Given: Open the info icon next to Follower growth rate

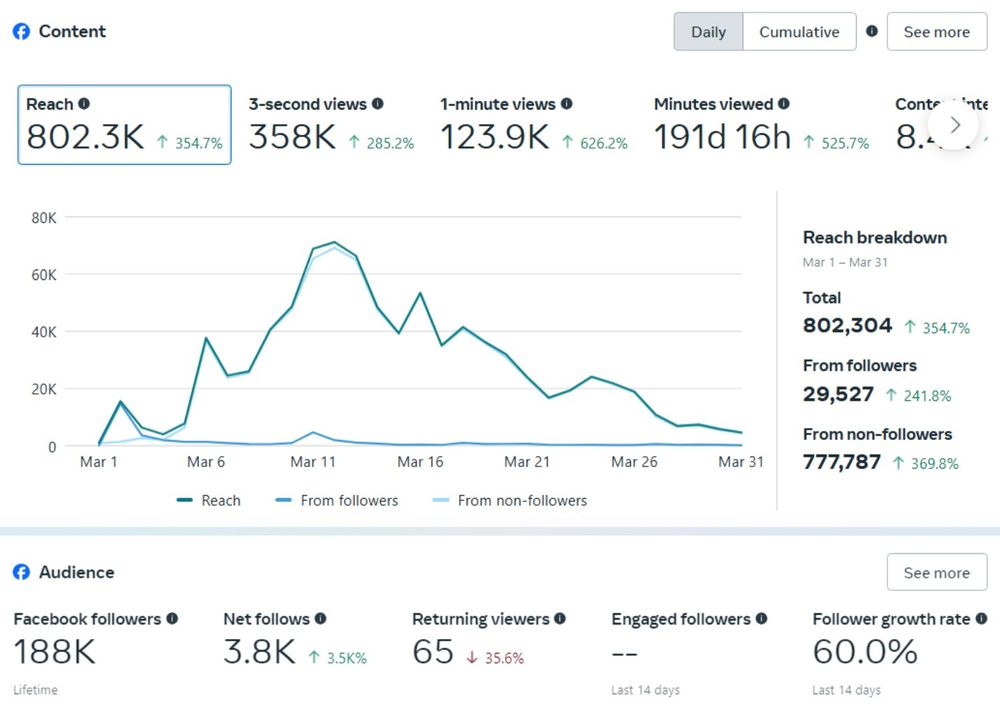Looking at the screenshot, I should pyautogui.click(x=982, y=618).
